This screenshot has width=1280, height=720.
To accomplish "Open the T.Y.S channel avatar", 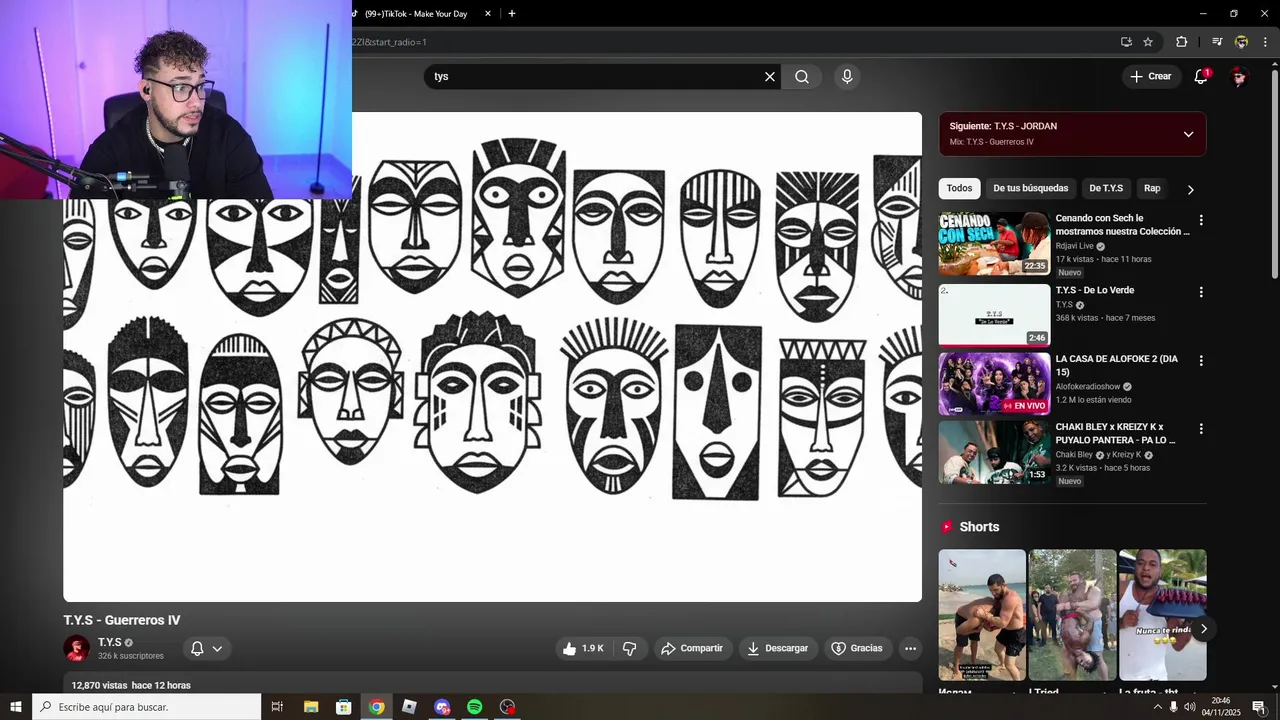I will tap(77, 648).
